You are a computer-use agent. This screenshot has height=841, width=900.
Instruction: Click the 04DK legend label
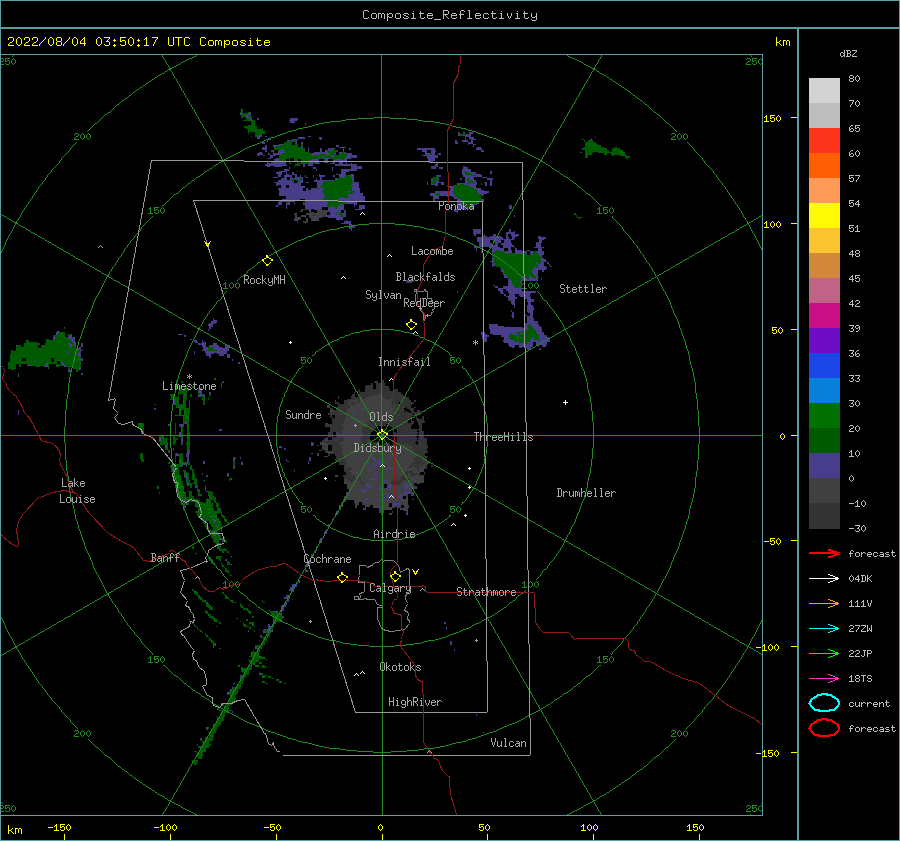pos(860,578)
